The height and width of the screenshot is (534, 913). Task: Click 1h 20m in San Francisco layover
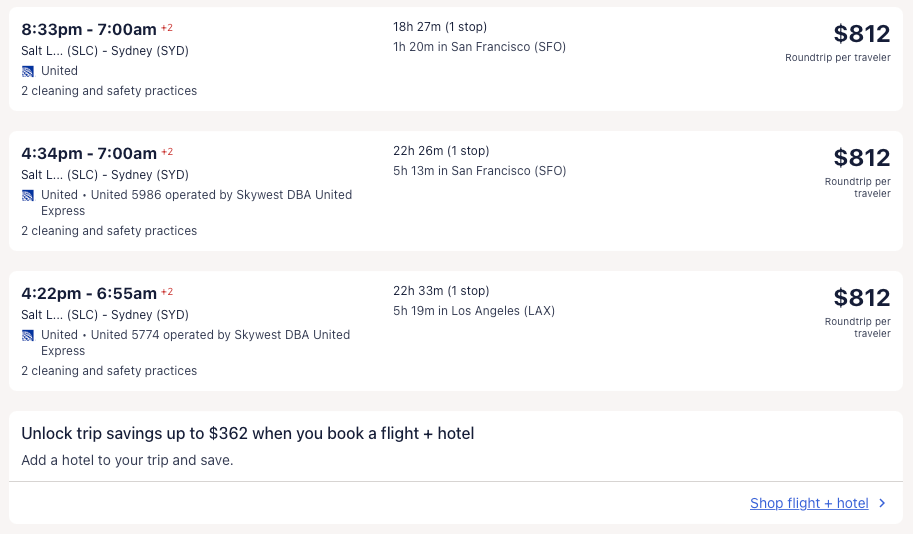click(479, 46)
